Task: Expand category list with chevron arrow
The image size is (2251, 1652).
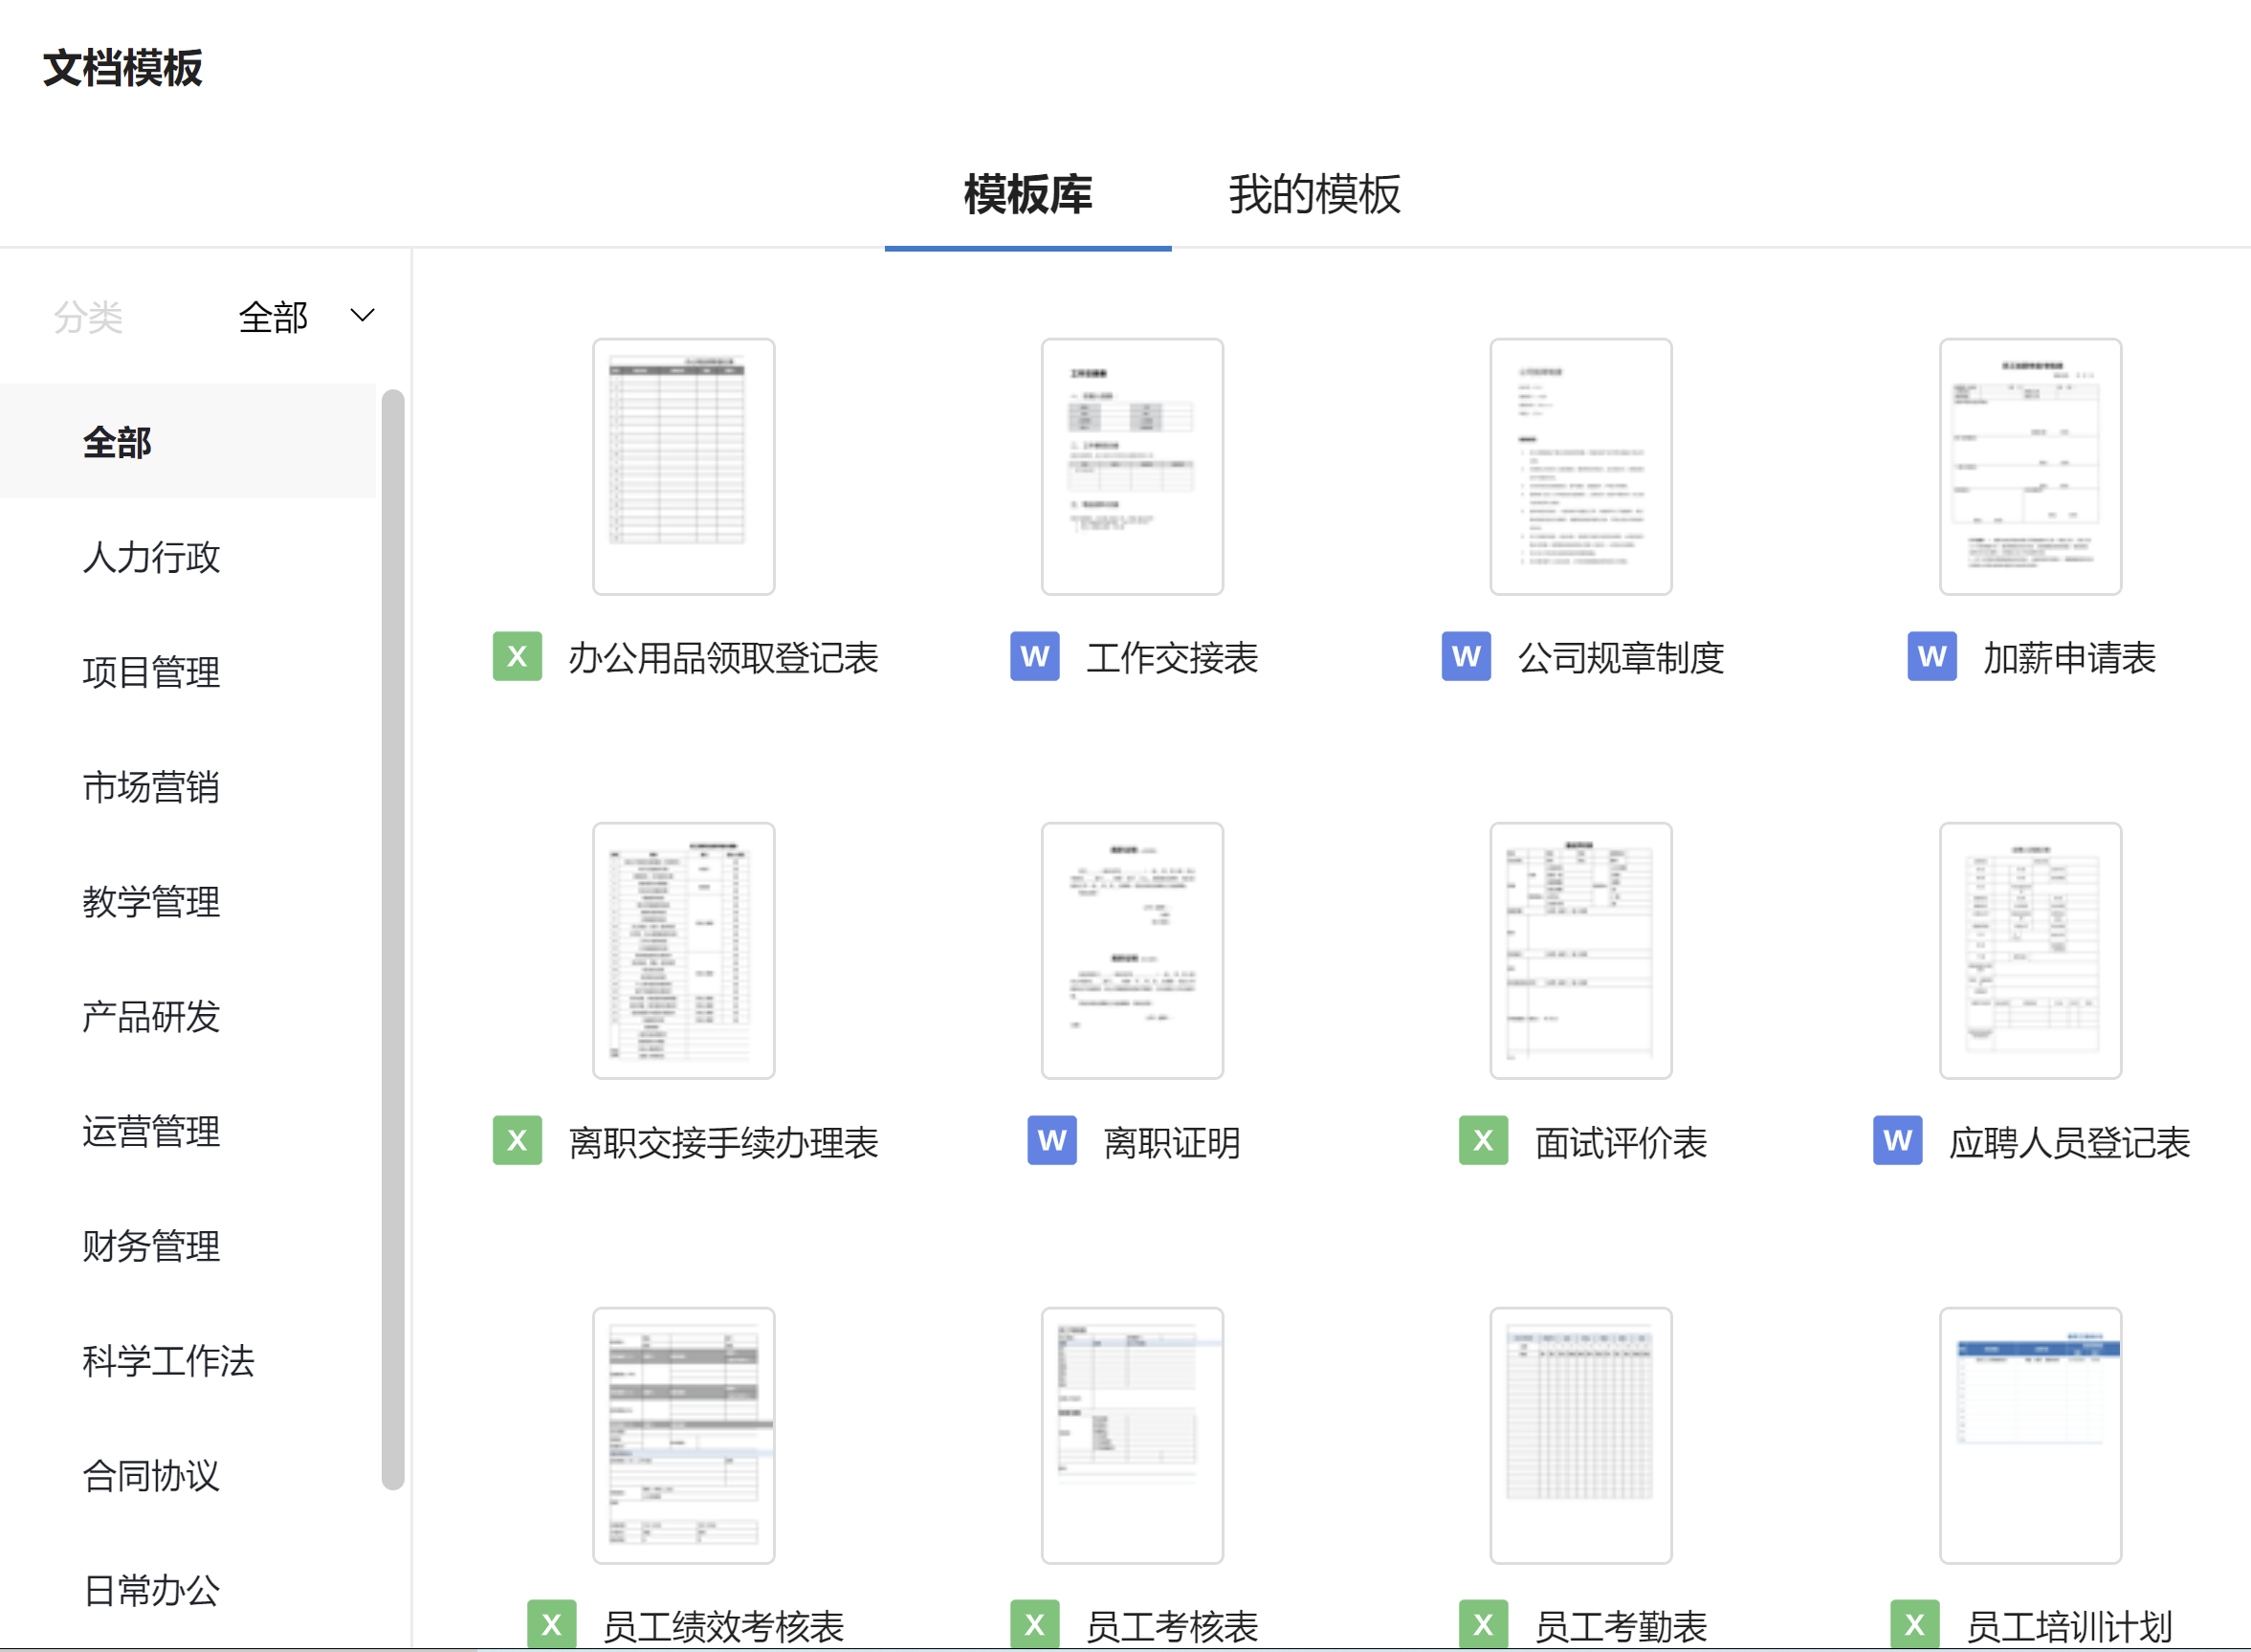Action: tap(363, 316)
